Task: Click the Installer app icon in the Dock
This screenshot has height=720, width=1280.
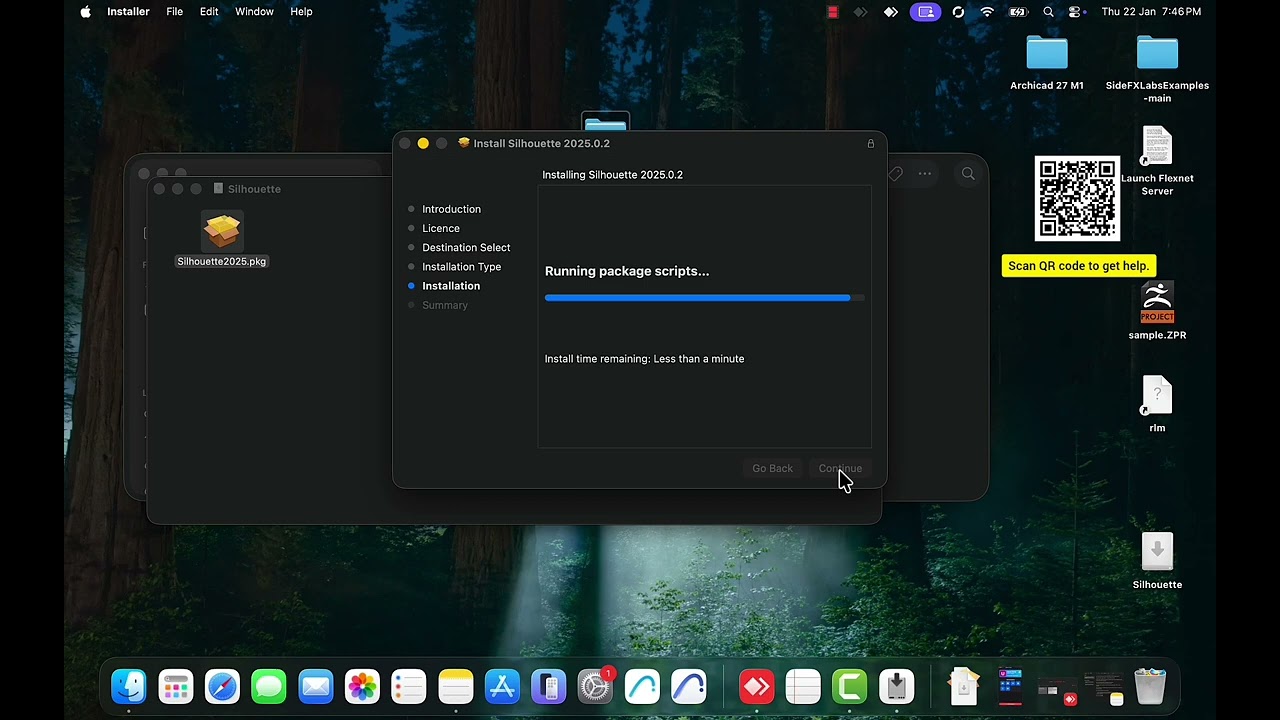Action: pos(897,687)
